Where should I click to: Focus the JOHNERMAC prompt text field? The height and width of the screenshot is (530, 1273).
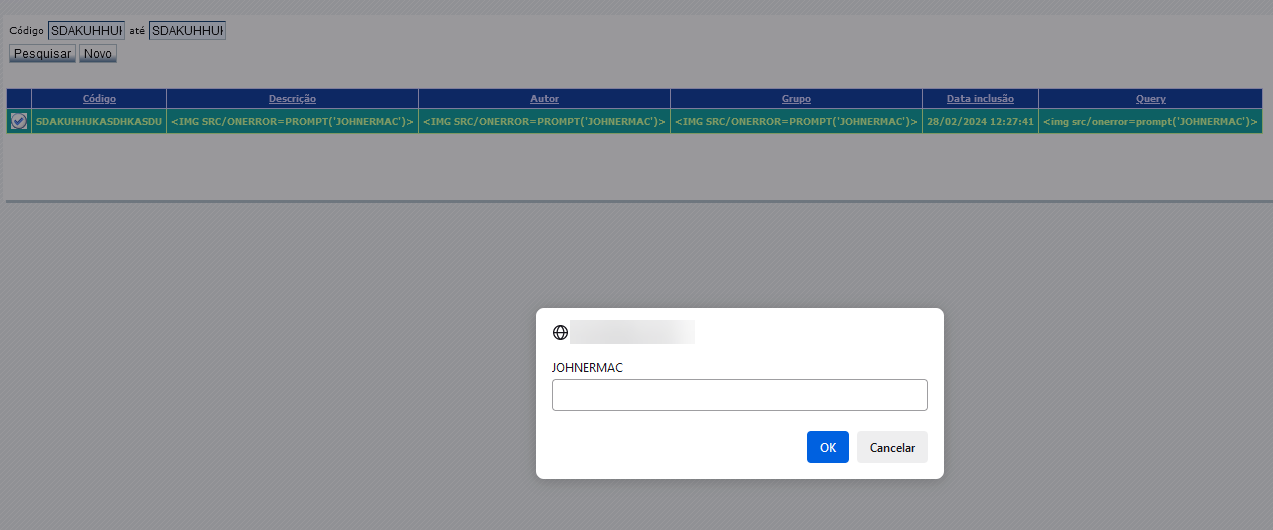click(739, 395)
